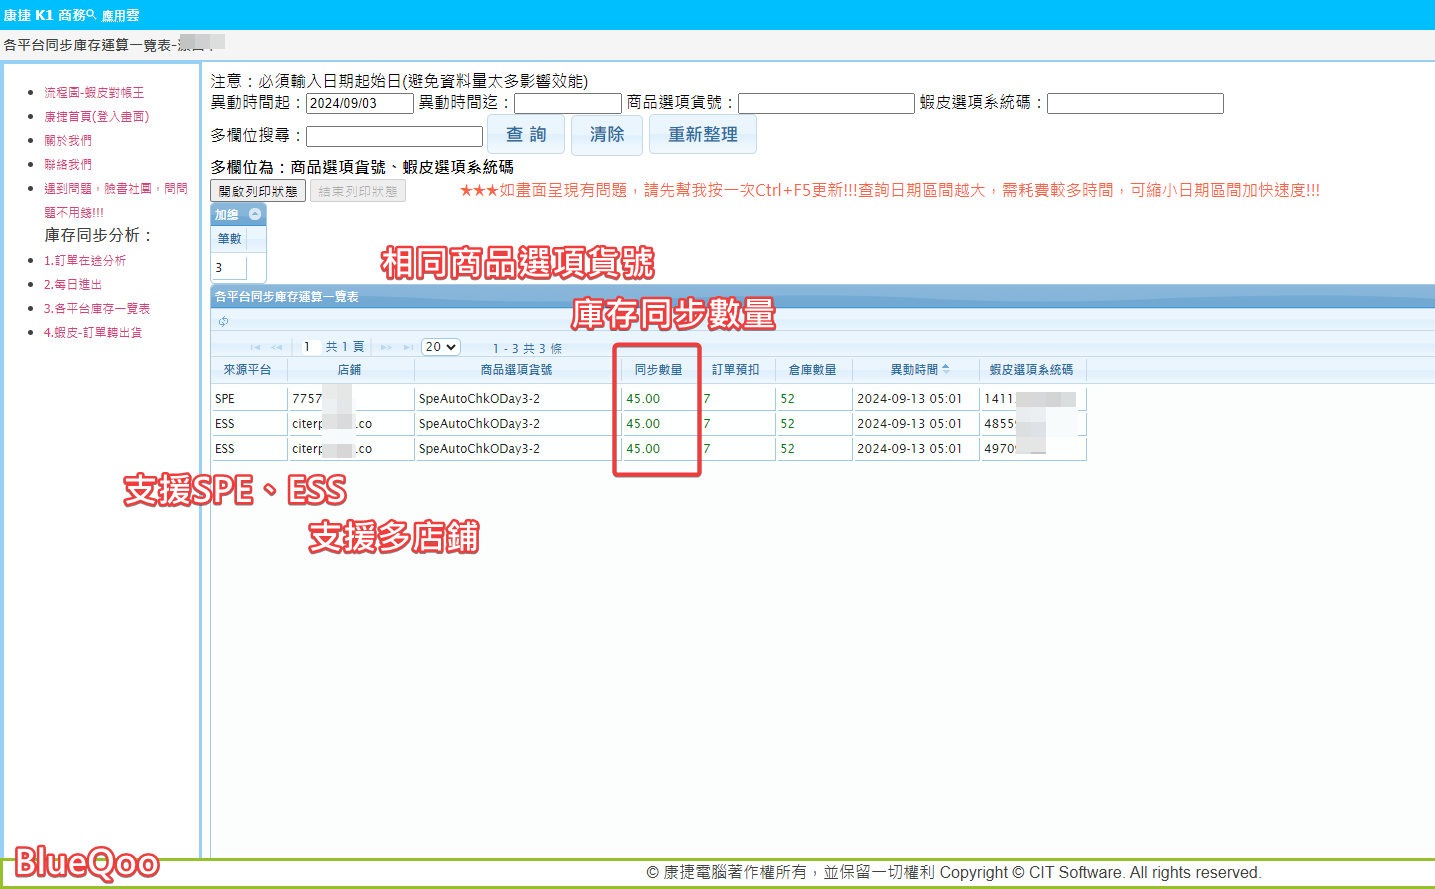Go to the next page of results
This screenshot has height=889, width=1435.
tap(386, 347)
